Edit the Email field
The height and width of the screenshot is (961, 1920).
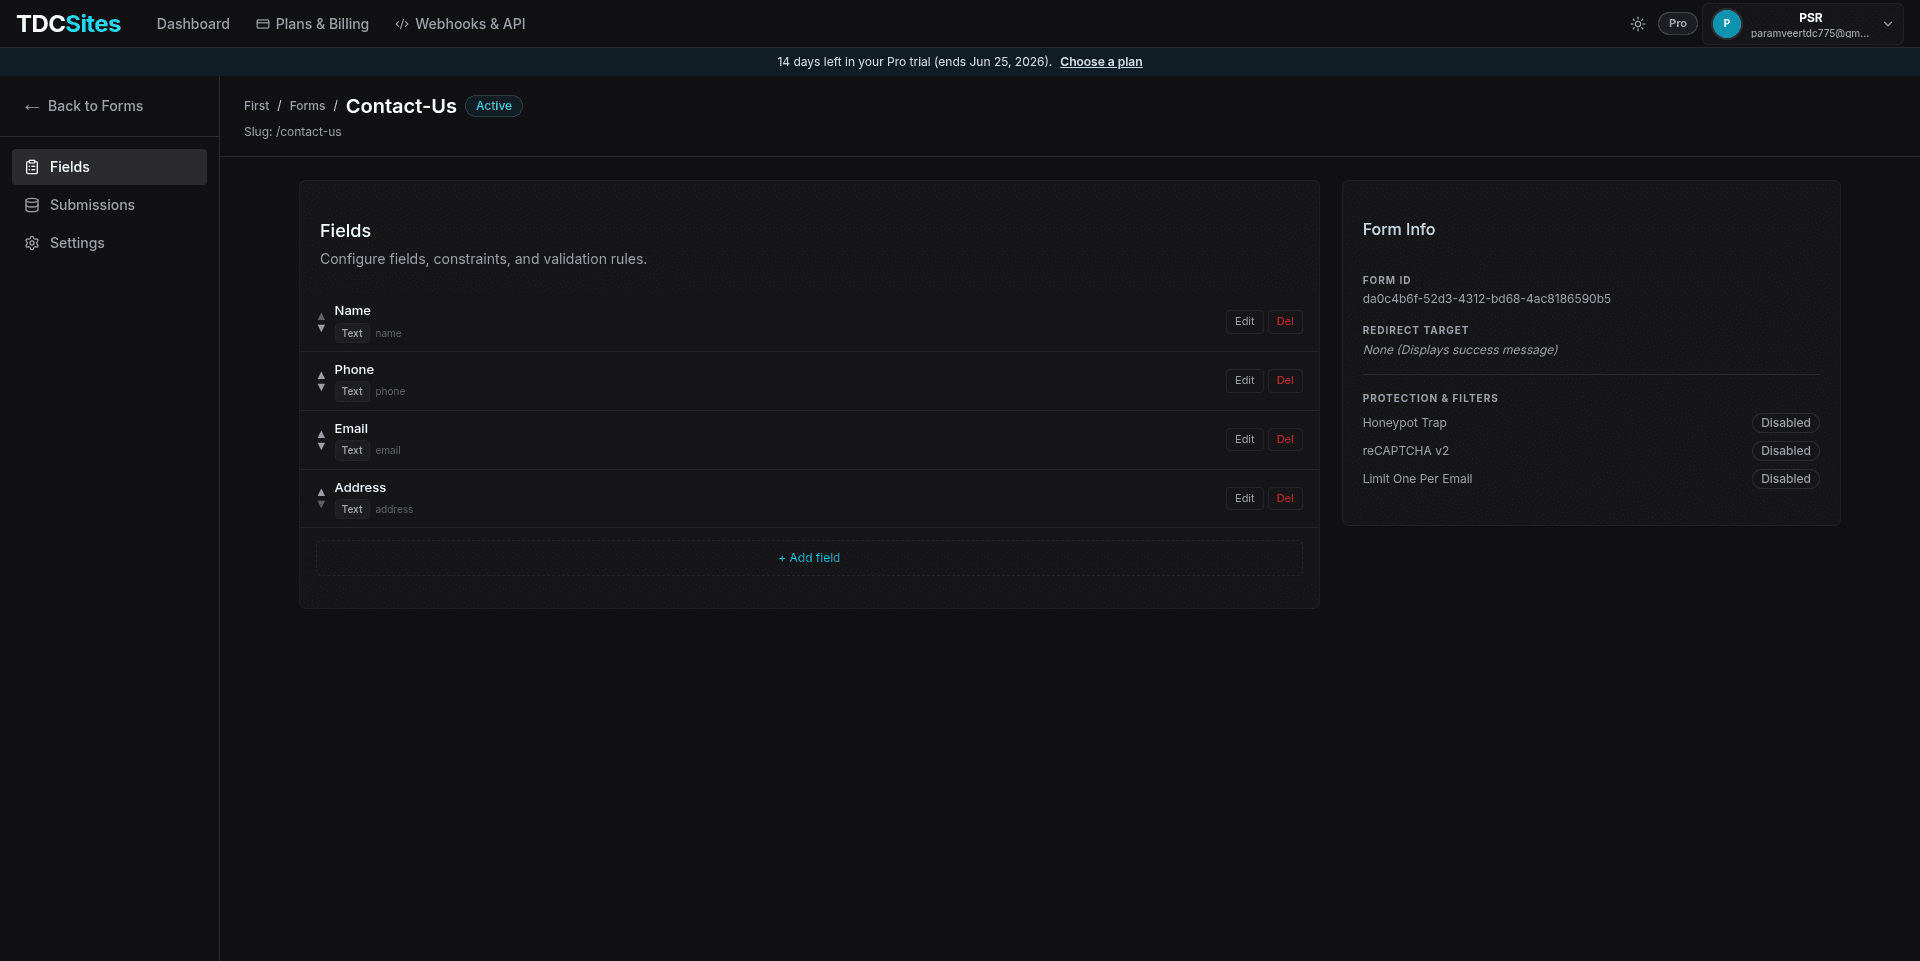tap(1244, 440)
